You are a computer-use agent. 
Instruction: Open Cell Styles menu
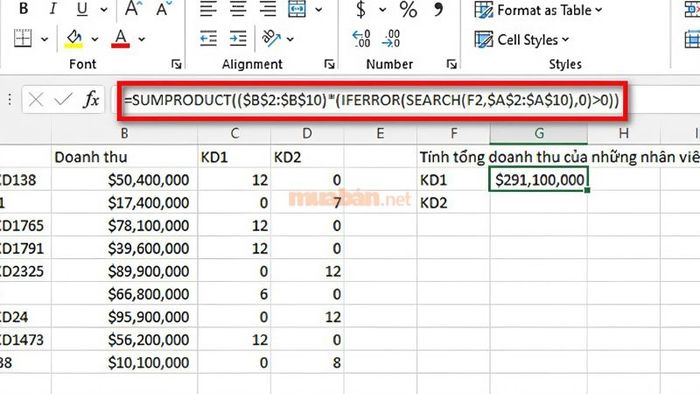click(522, 40)
